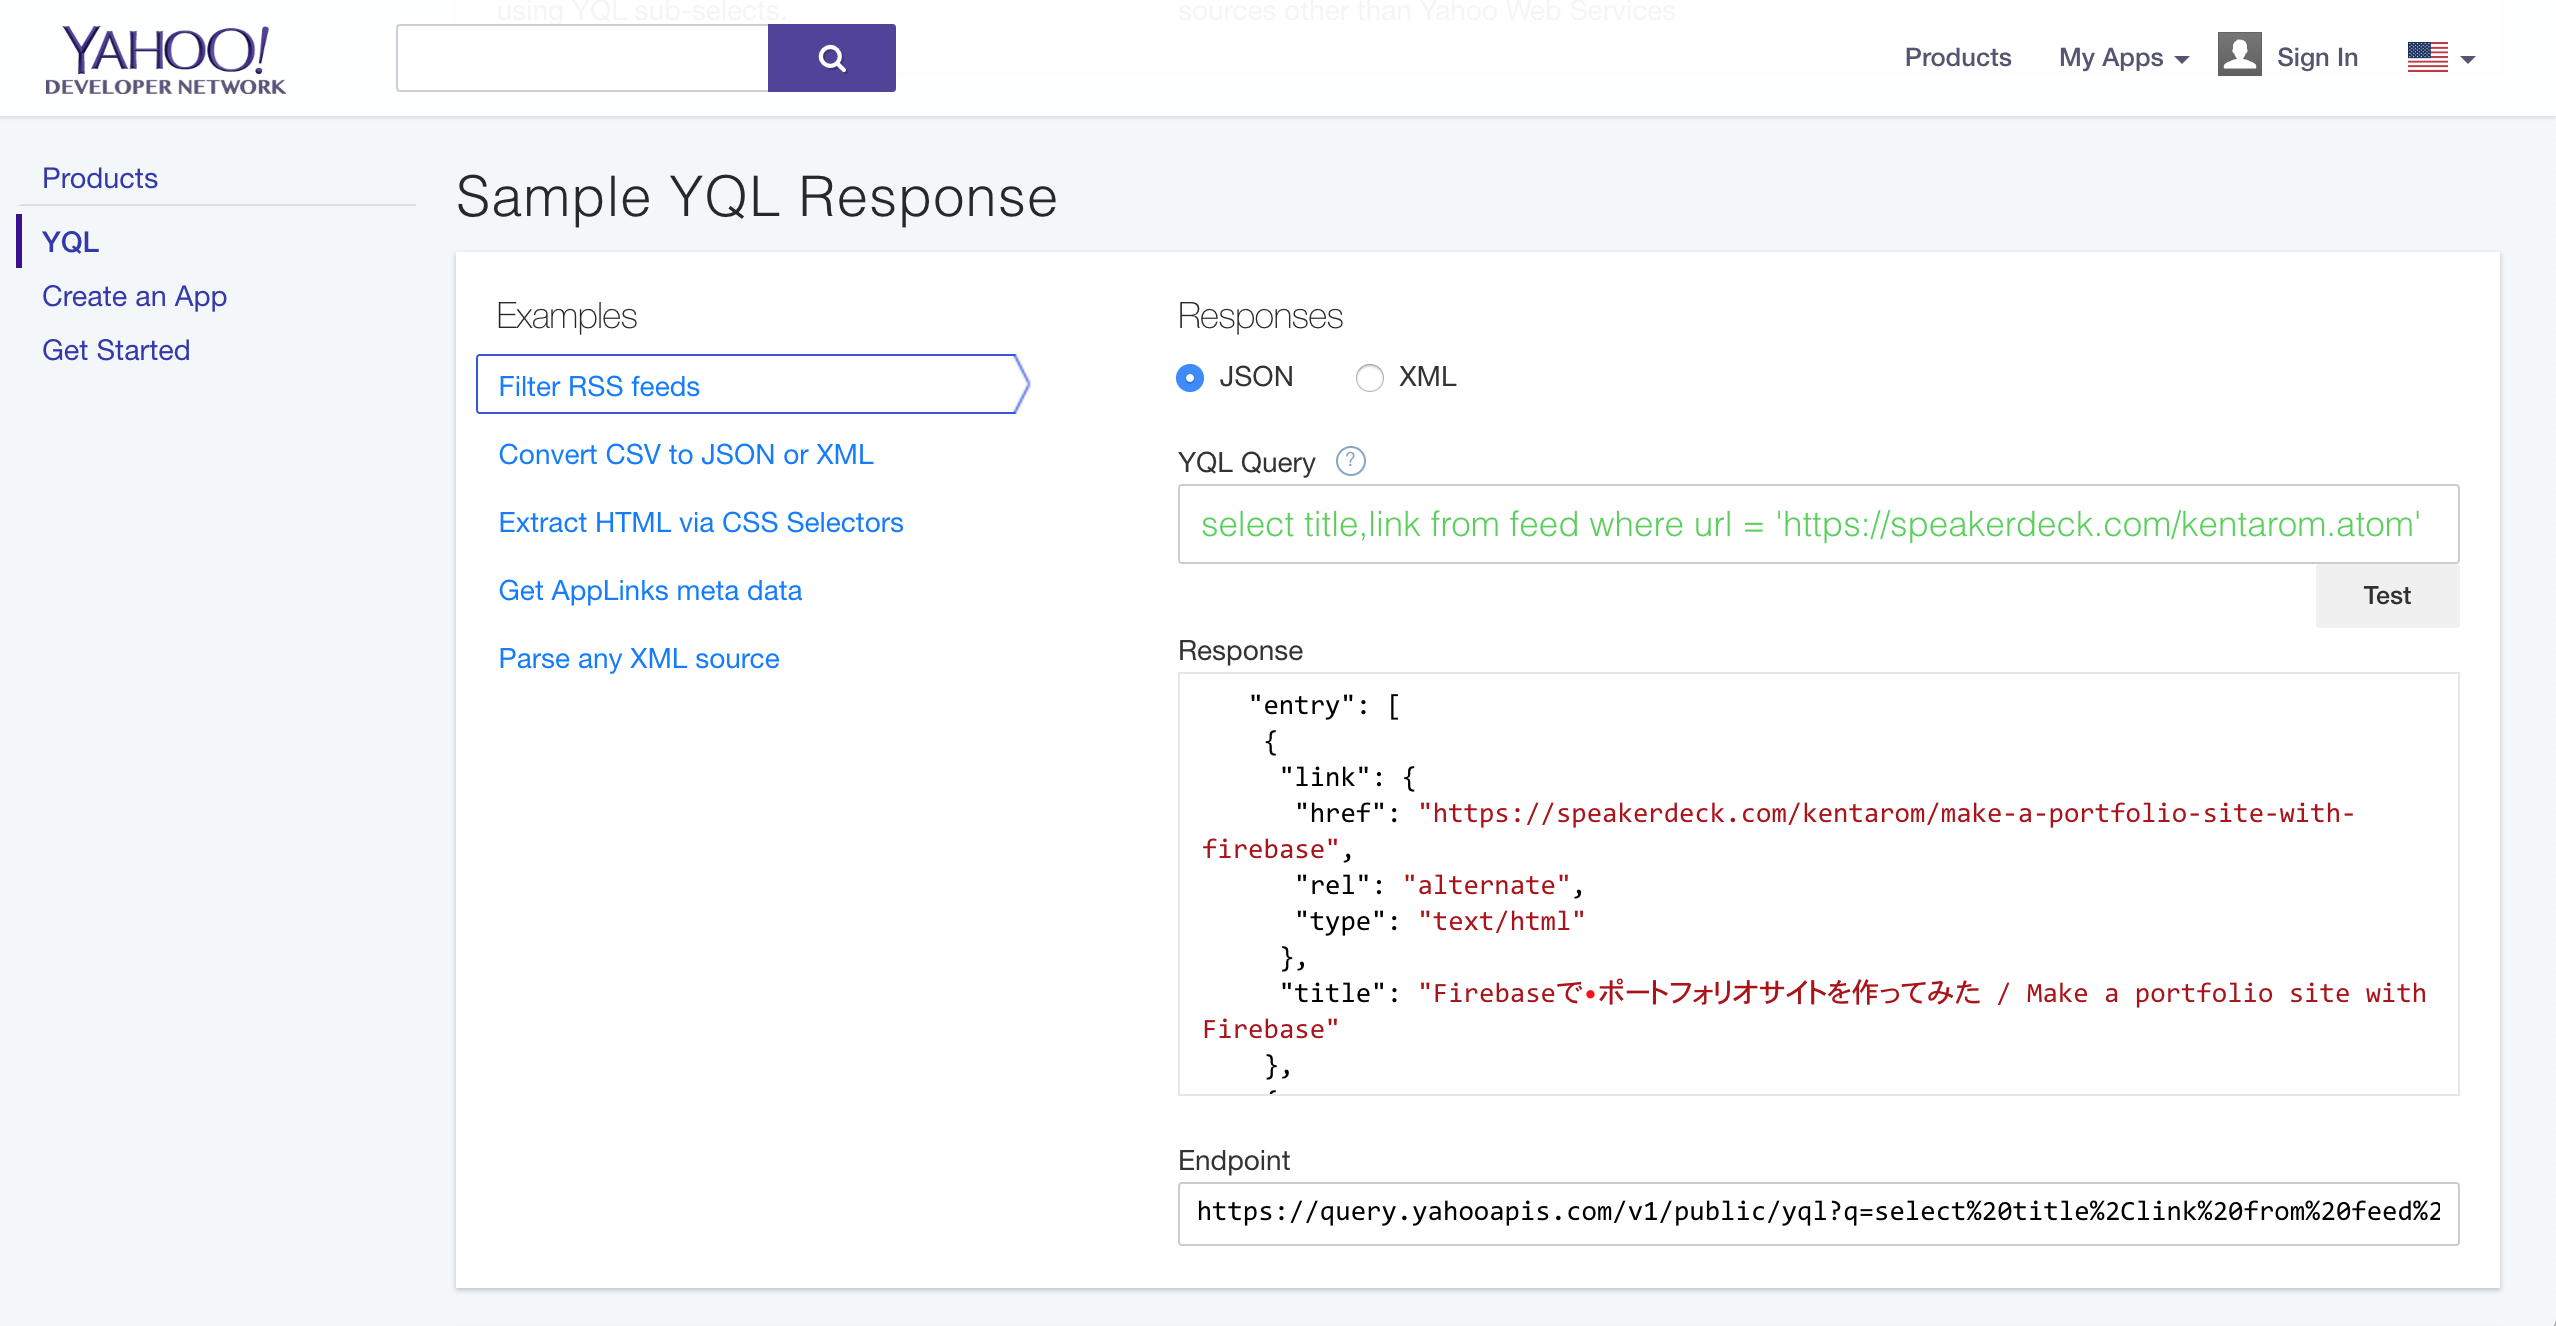The image size is (2556, 1326).
Task: Click the "Endpoint" label
Action: [x=1234, y=1160]
